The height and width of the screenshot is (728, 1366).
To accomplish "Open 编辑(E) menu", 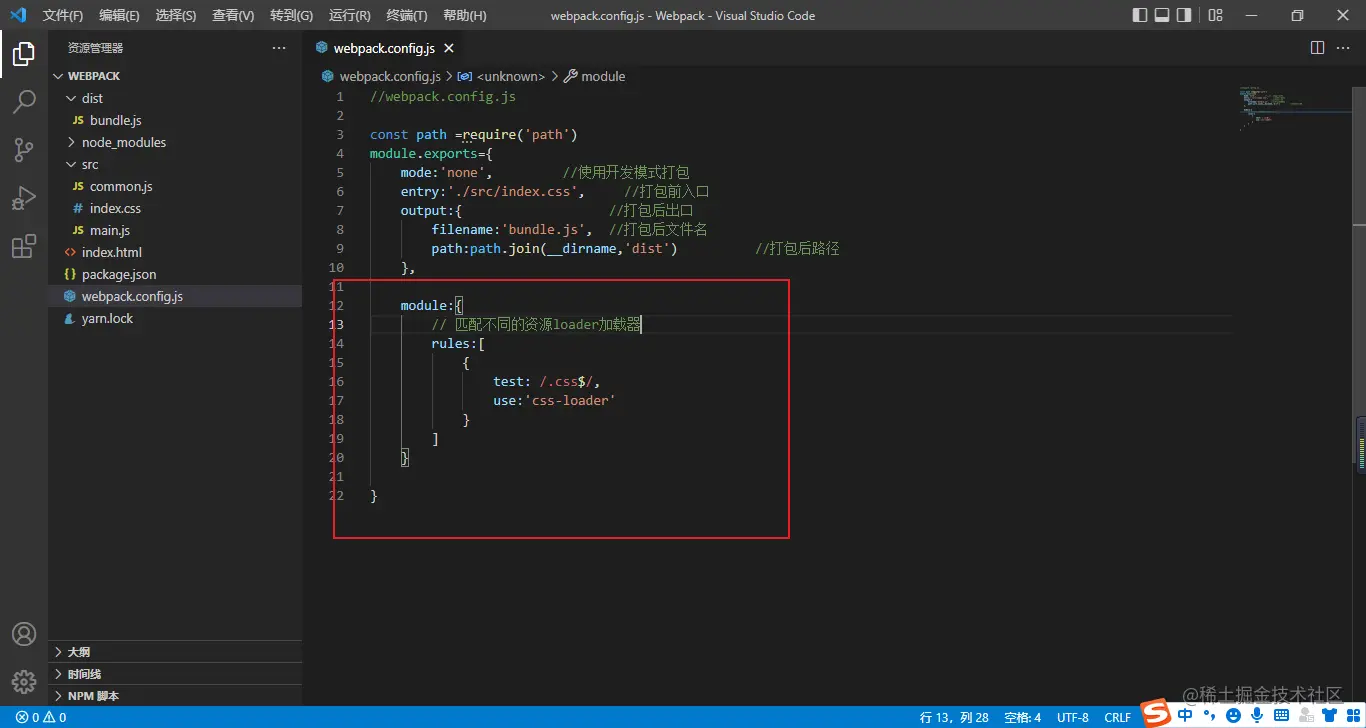I will coord(120,15).
